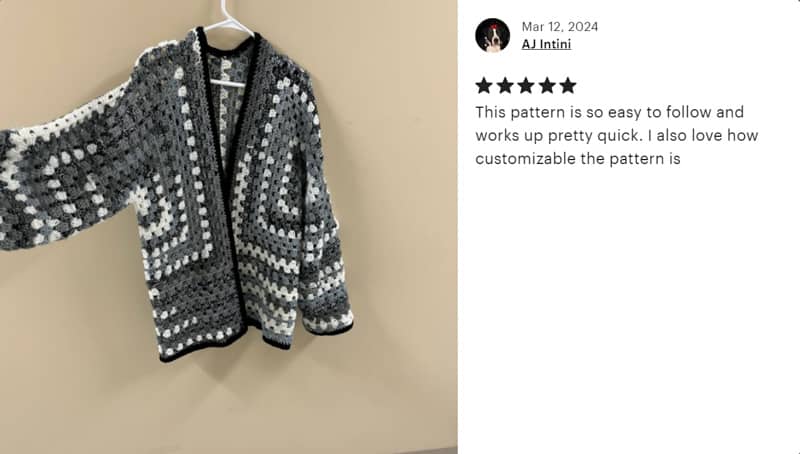Click the blank white area under the review
This screenshot has height=454, width=800.
(629, 306)
